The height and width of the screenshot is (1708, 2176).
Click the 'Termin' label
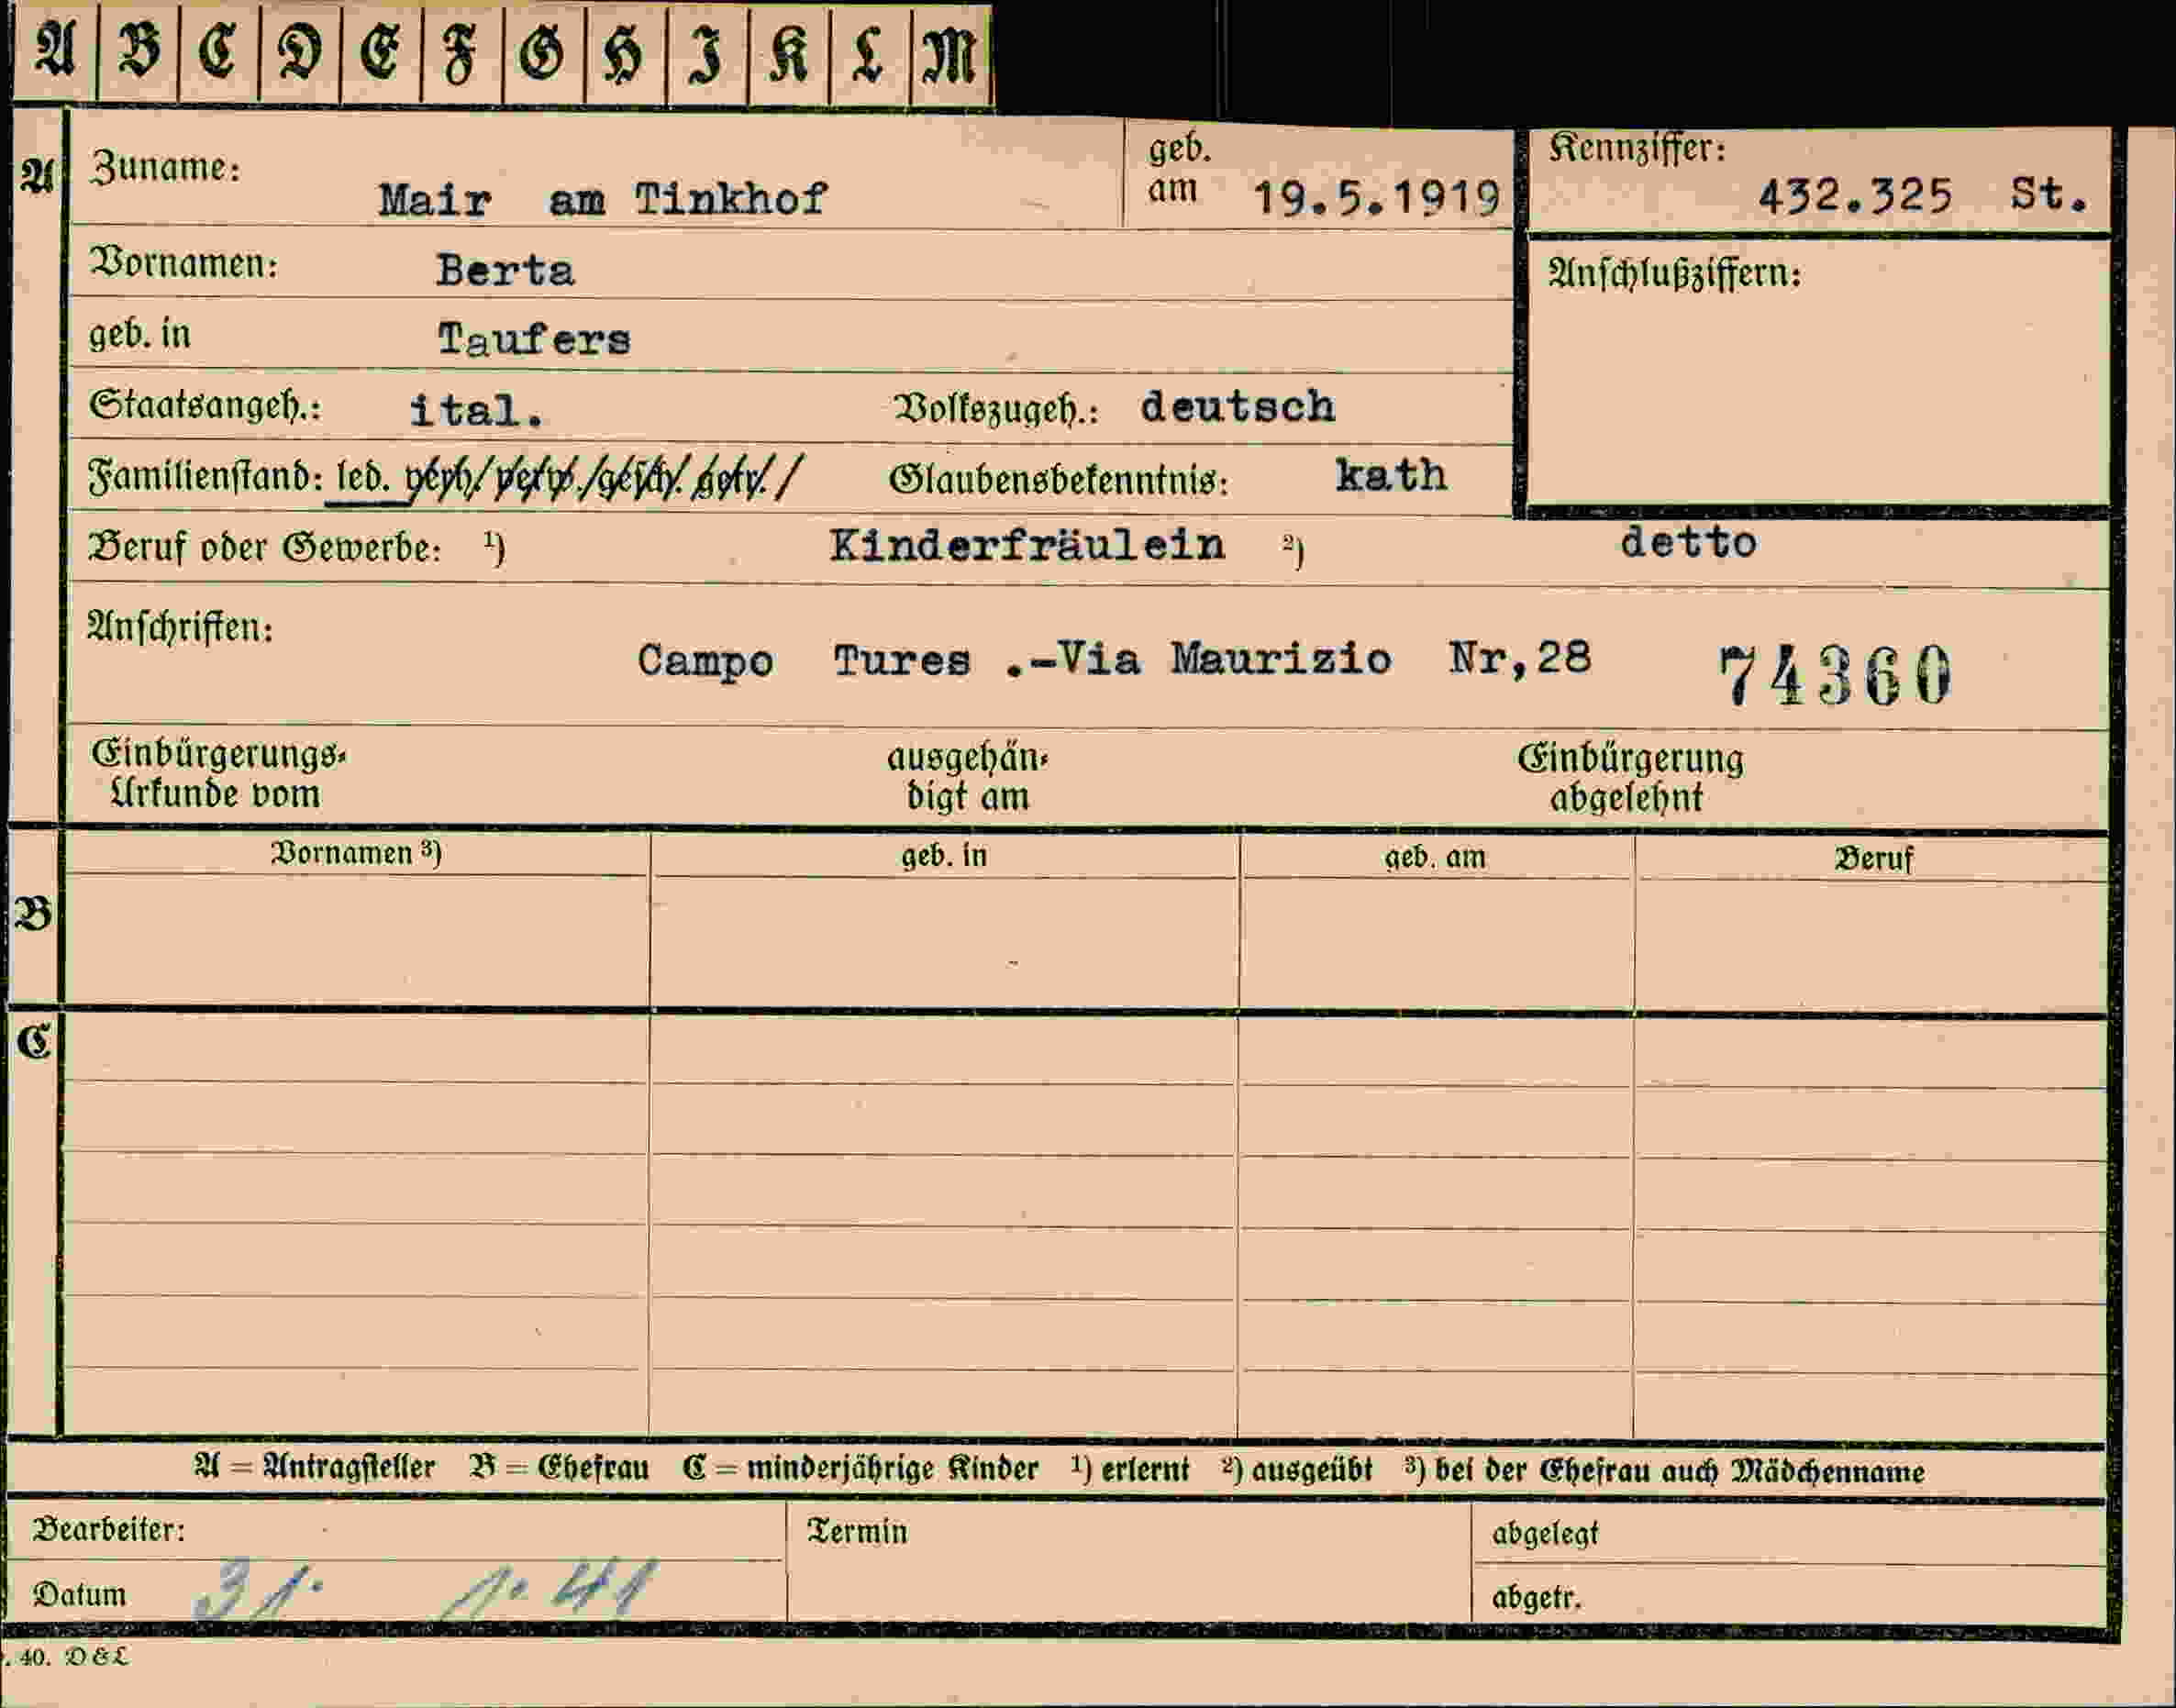[x=857, y=1532]
